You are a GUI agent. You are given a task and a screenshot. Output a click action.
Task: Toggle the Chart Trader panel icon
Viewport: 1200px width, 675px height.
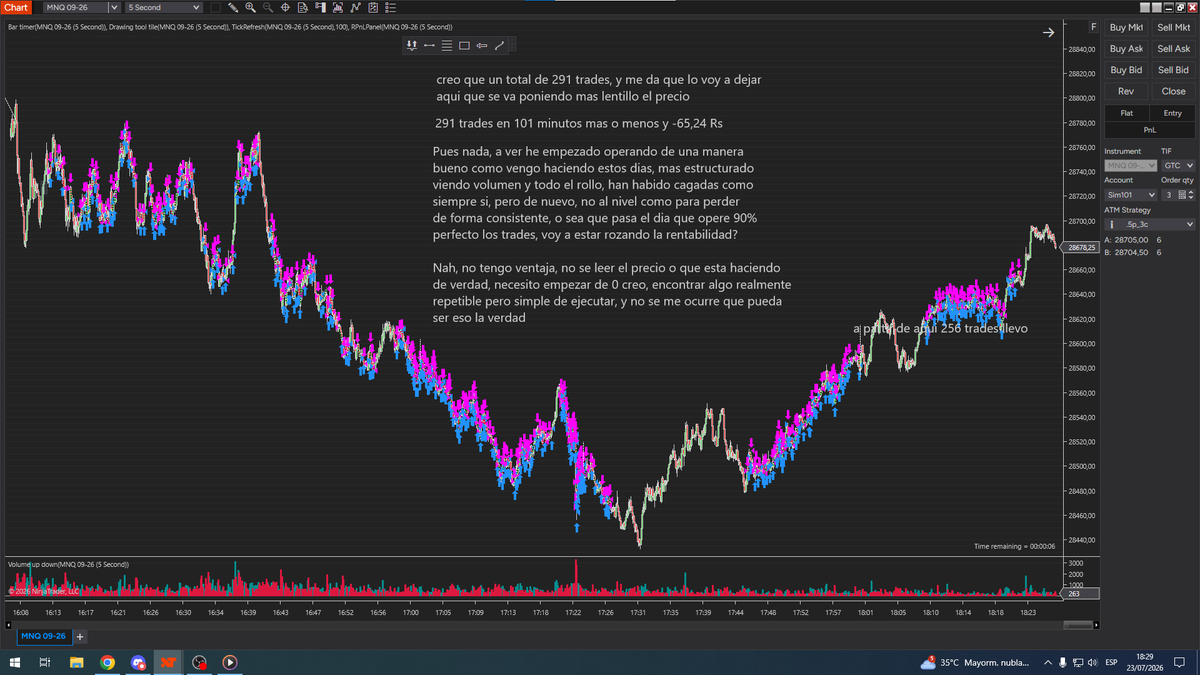[320, 7]
